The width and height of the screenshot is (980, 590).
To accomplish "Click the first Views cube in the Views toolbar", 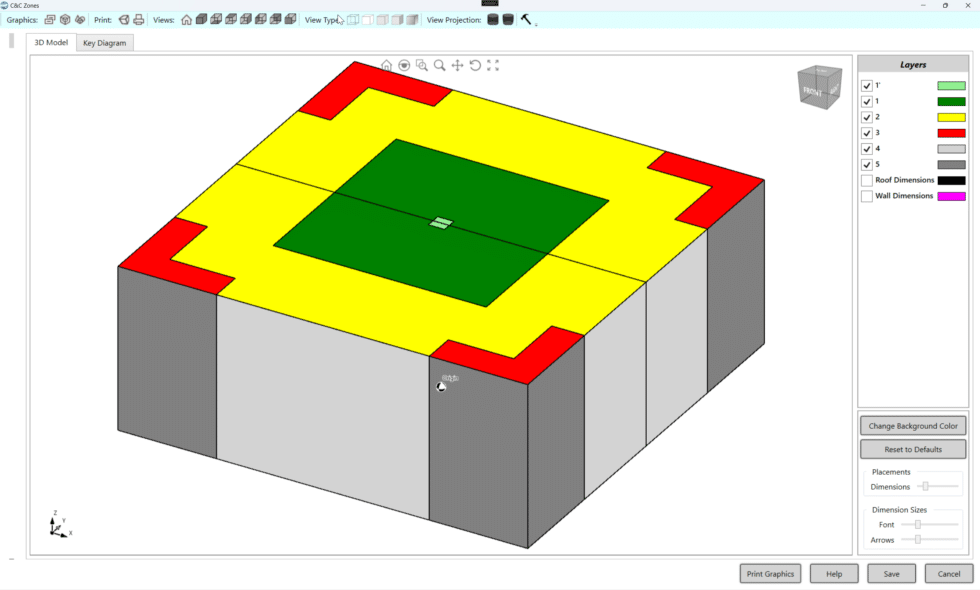I will 202,19.
